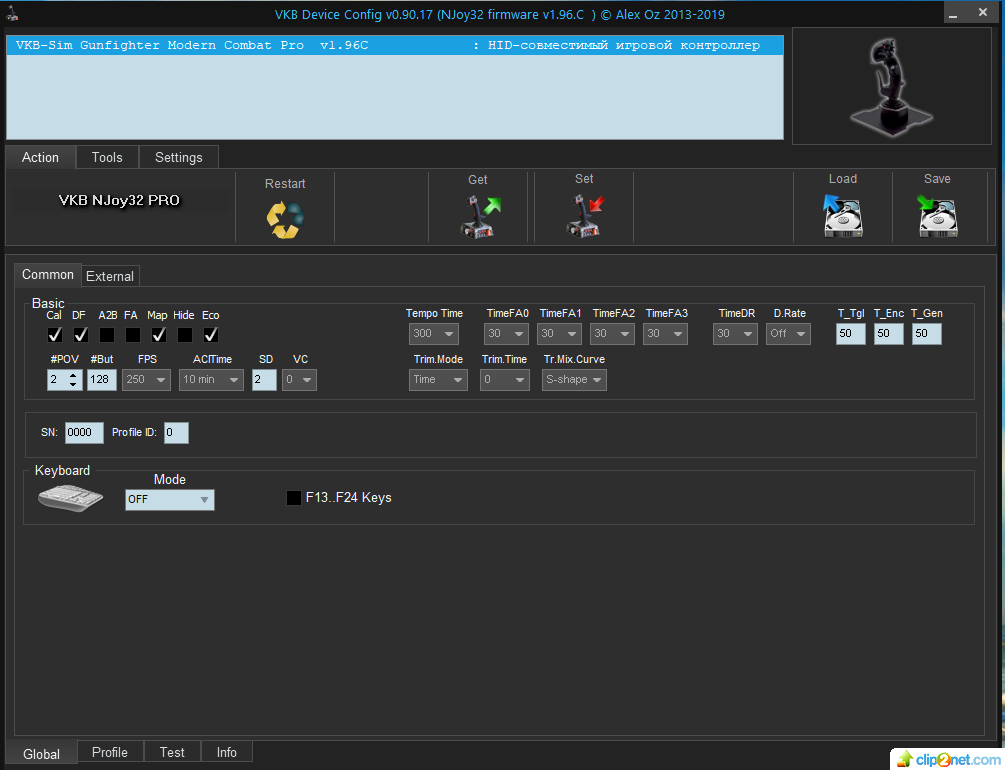1005x770 pixels.
Task: Switch to the Action tab
Action: pyautogui.click(x=40, y=157)
